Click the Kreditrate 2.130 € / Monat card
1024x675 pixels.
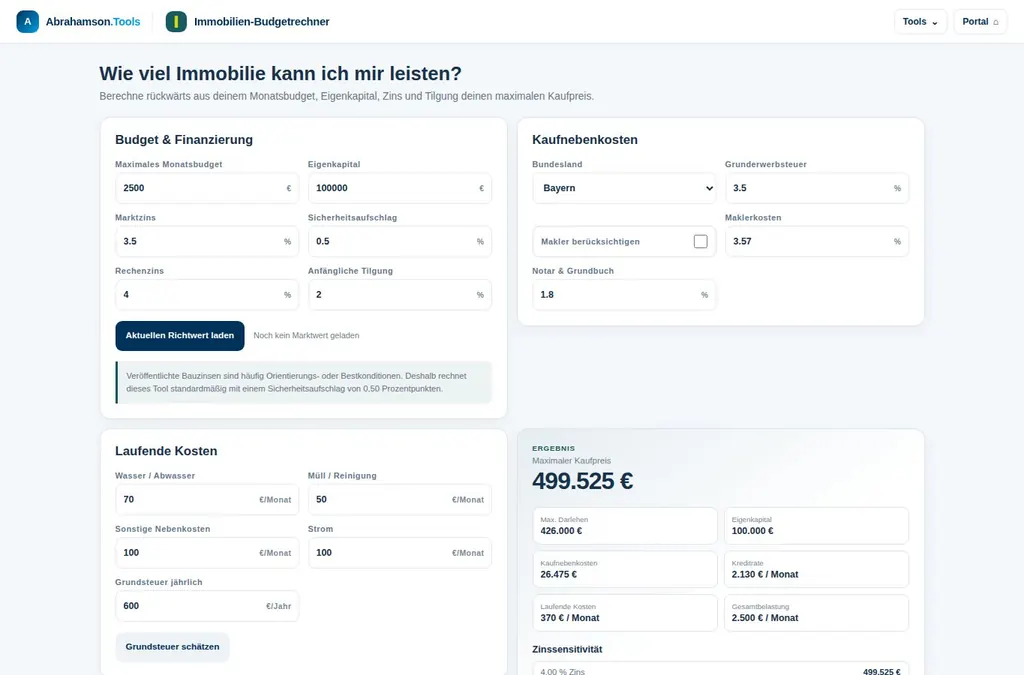[816, 569]
